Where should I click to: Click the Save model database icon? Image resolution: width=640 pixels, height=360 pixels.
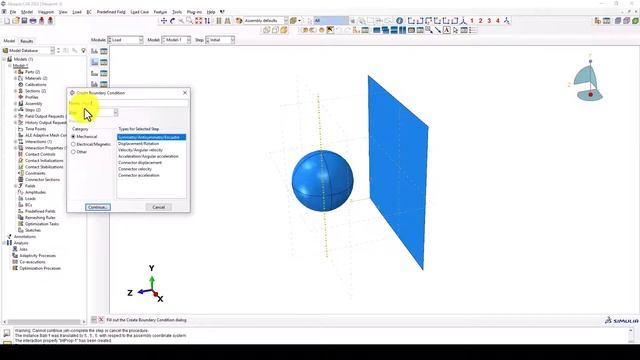coord(24,21)
